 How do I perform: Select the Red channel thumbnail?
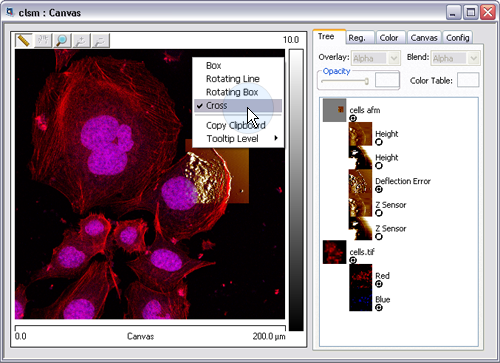click(x=360, y=276)
